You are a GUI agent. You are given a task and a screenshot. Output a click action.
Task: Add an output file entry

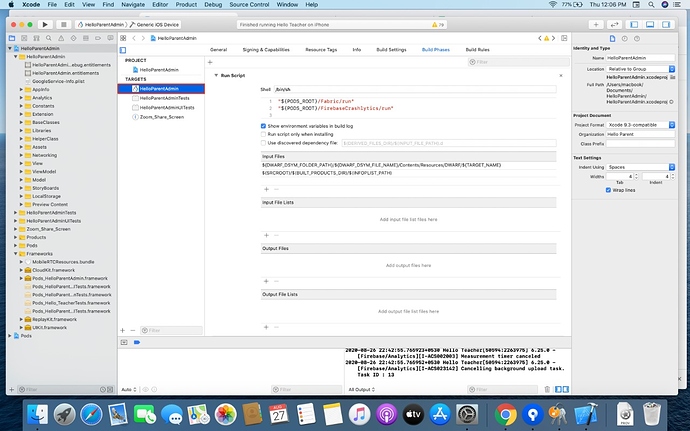(266, 281)
